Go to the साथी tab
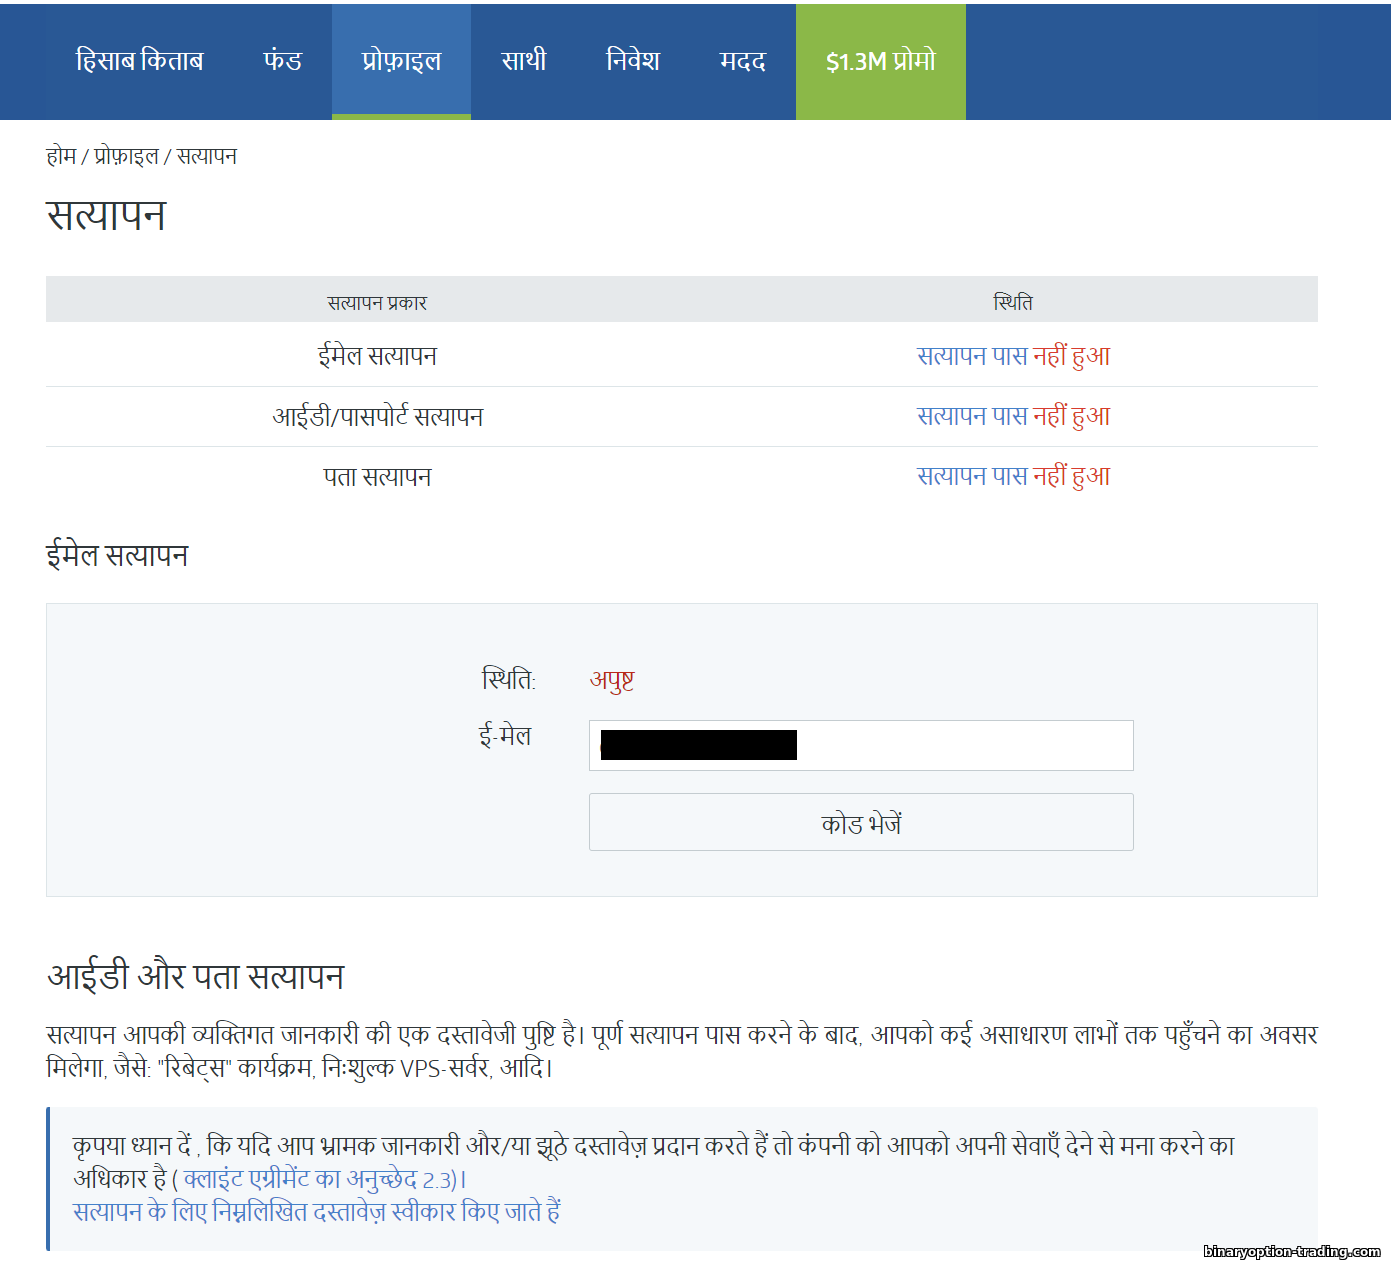 pos(523,61)
